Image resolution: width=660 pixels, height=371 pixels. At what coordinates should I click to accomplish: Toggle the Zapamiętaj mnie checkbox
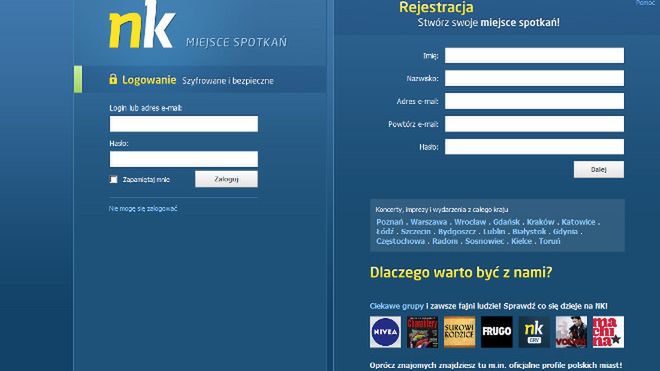114,179
